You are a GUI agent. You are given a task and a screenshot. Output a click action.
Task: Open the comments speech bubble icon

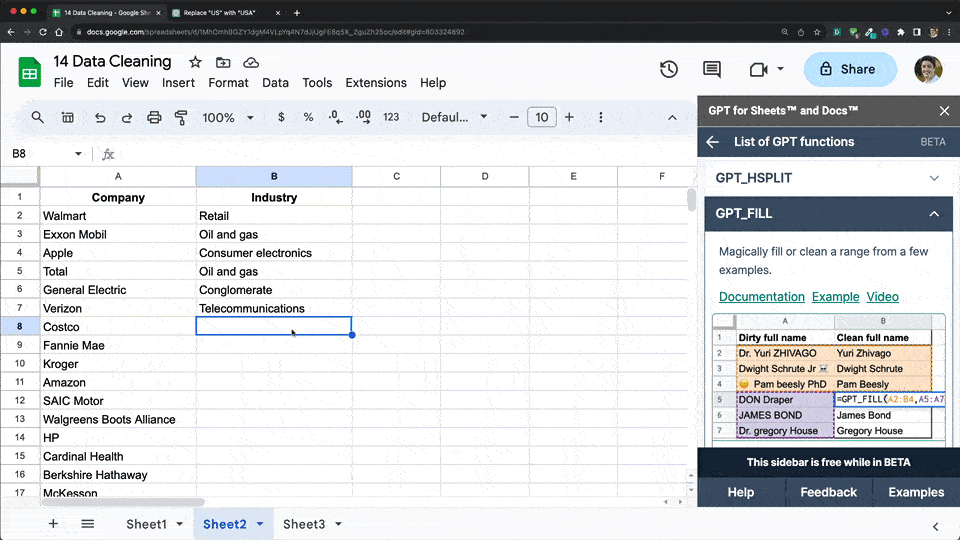click(711, 69)
